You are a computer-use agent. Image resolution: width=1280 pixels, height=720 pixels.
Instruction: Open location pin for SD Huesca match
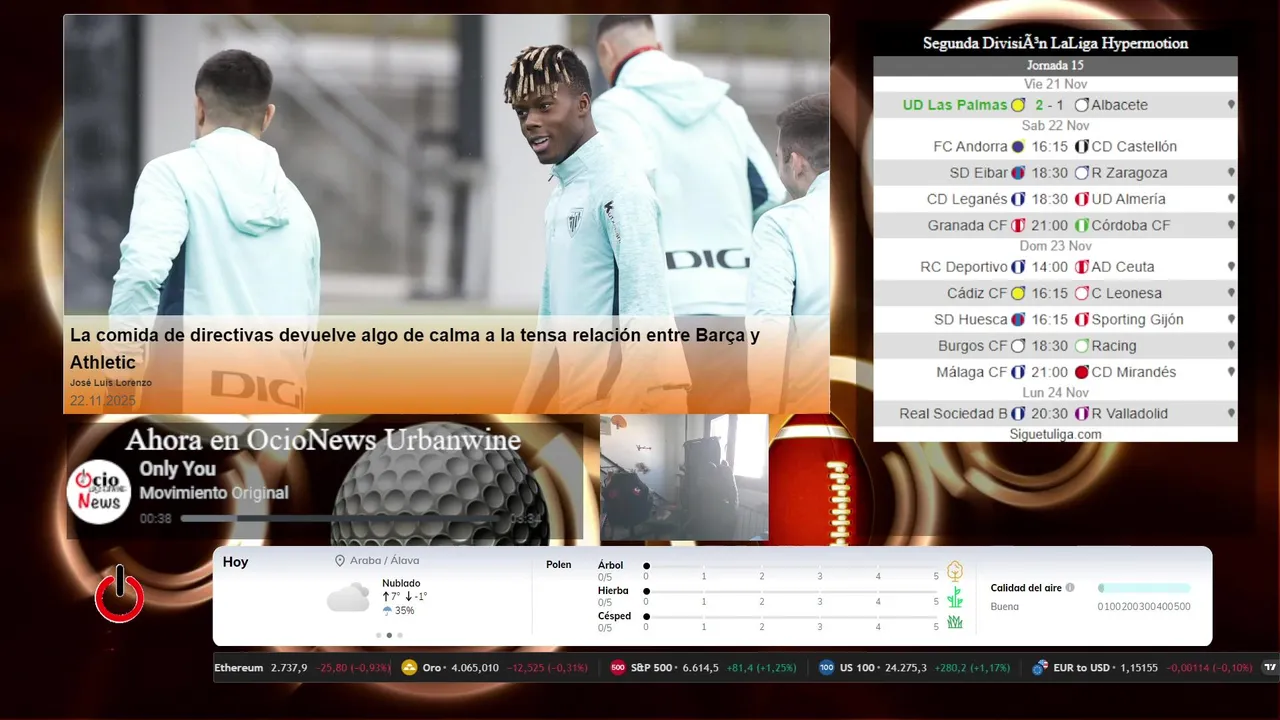pyautogui.click(x=1231, y=320)
